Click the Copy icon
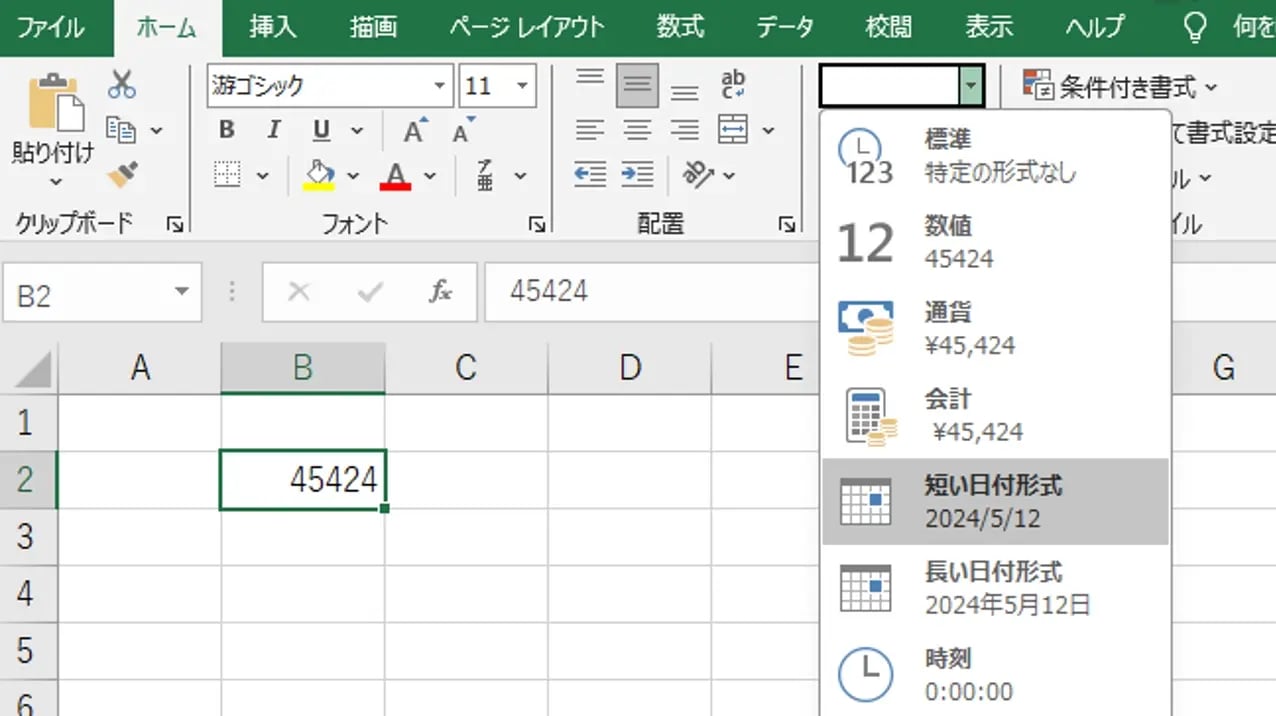Viewport: 1276px width, 716px height. (x=122, y=130)
